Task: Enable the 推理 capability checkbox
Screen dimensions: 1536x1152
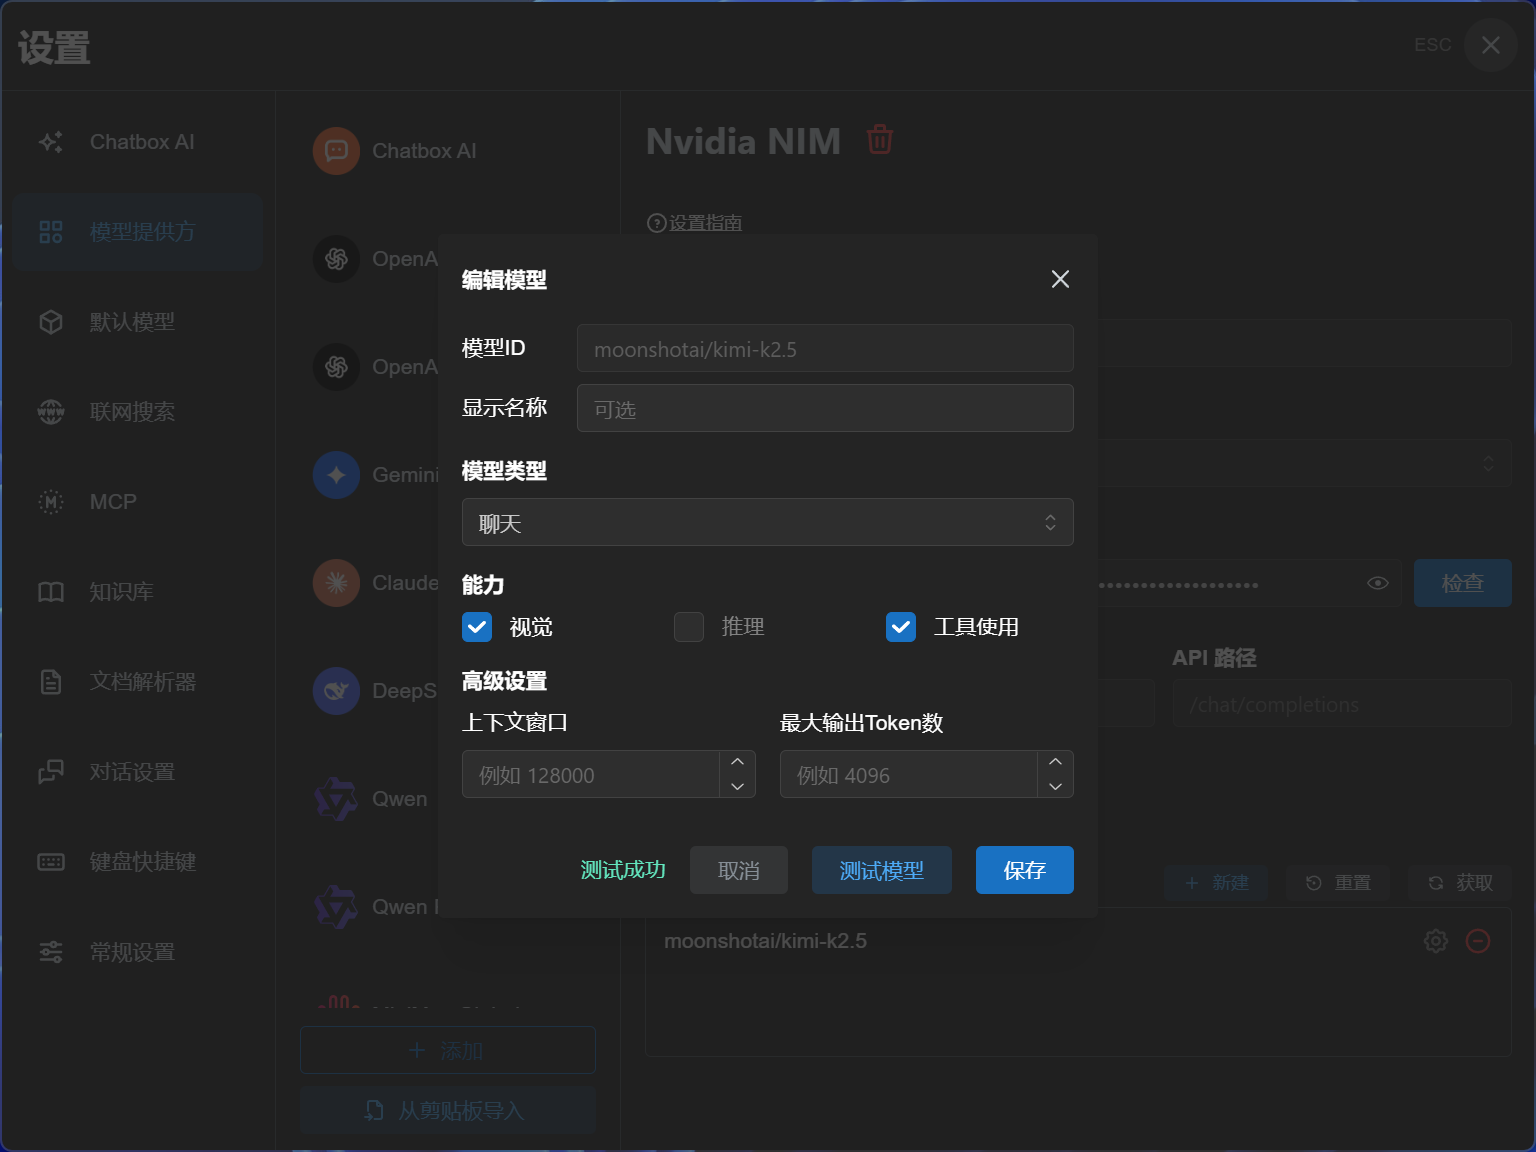Action: click(689, 627)
